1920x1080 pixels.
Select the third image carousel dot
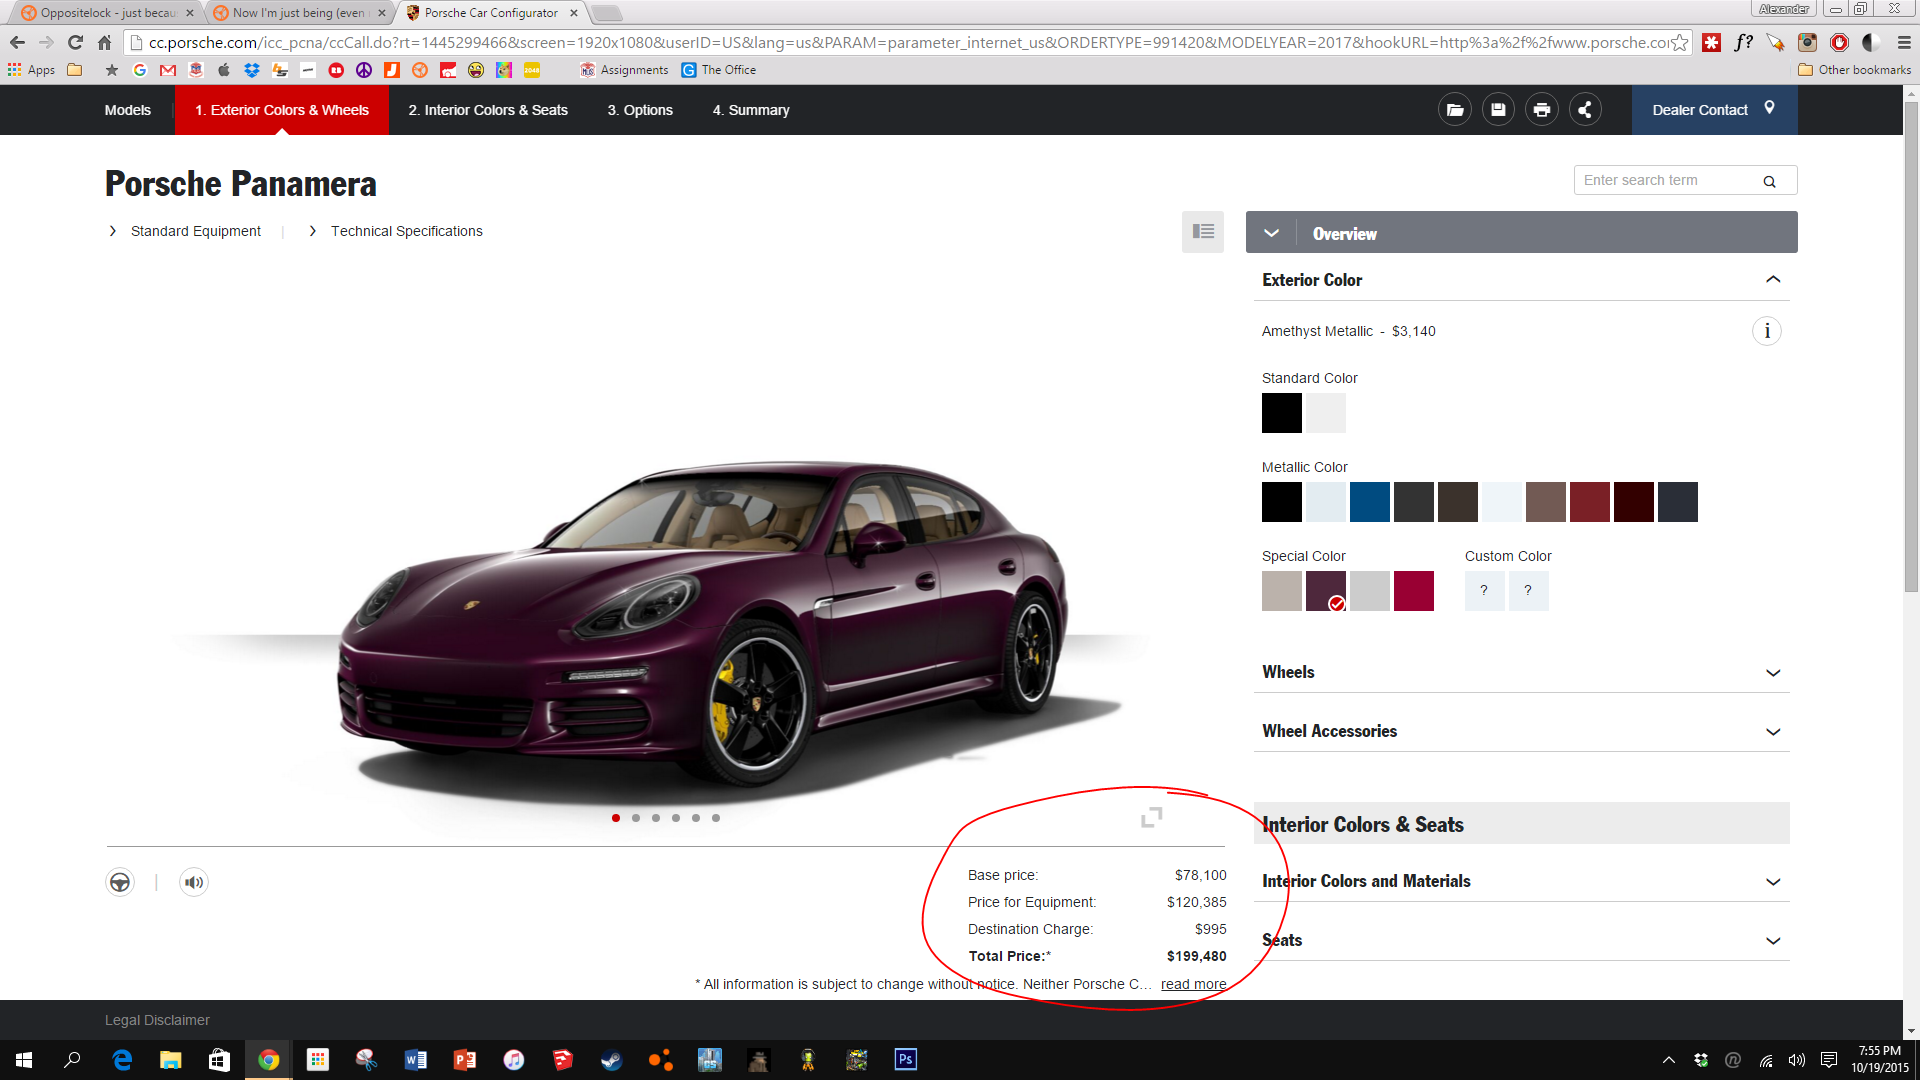(656, 818)
